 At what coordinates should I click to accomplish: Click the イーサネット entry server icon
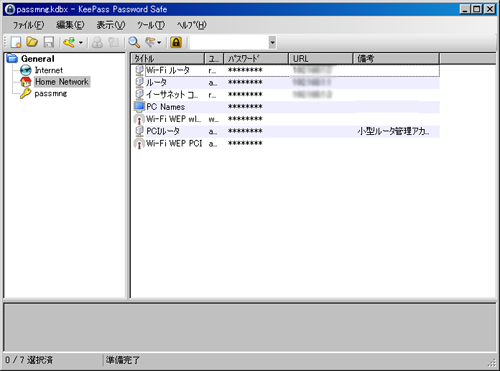(x=139, y=95)
